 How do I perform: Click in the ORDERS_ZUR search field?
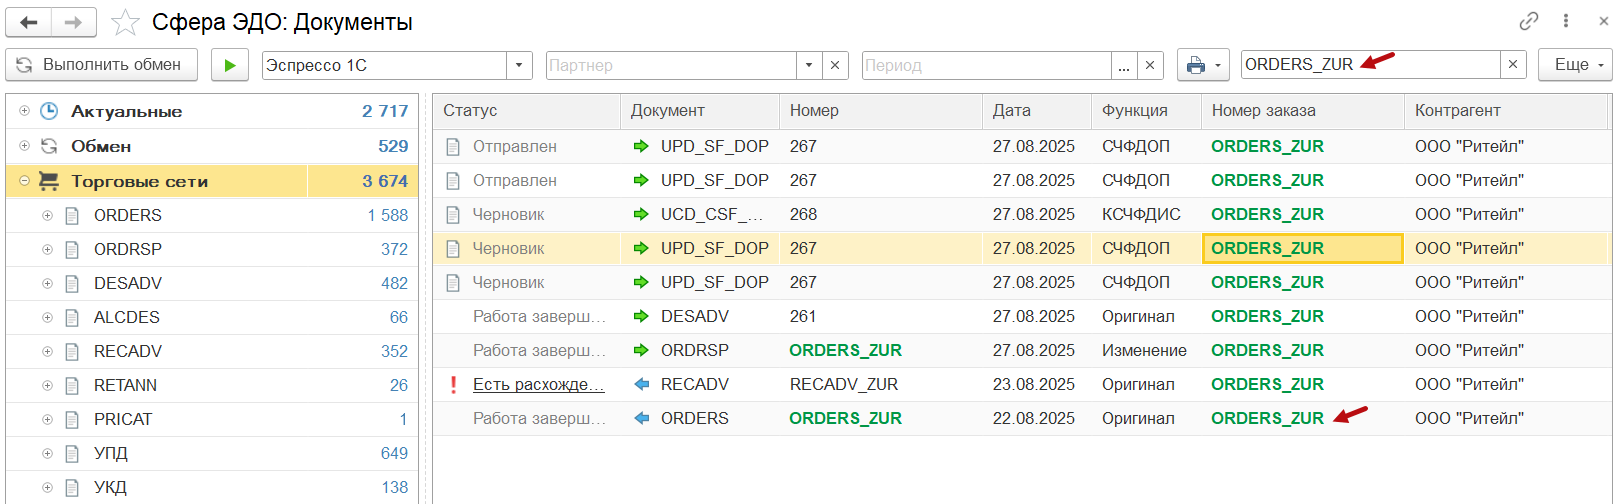click(1370, 65)
